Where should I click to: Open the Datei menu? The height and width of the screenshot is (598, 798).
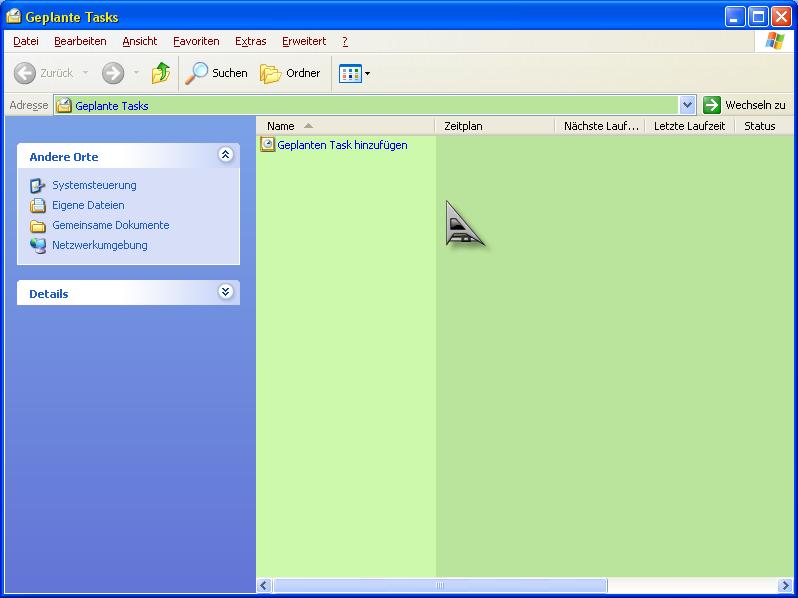(26, 41)
